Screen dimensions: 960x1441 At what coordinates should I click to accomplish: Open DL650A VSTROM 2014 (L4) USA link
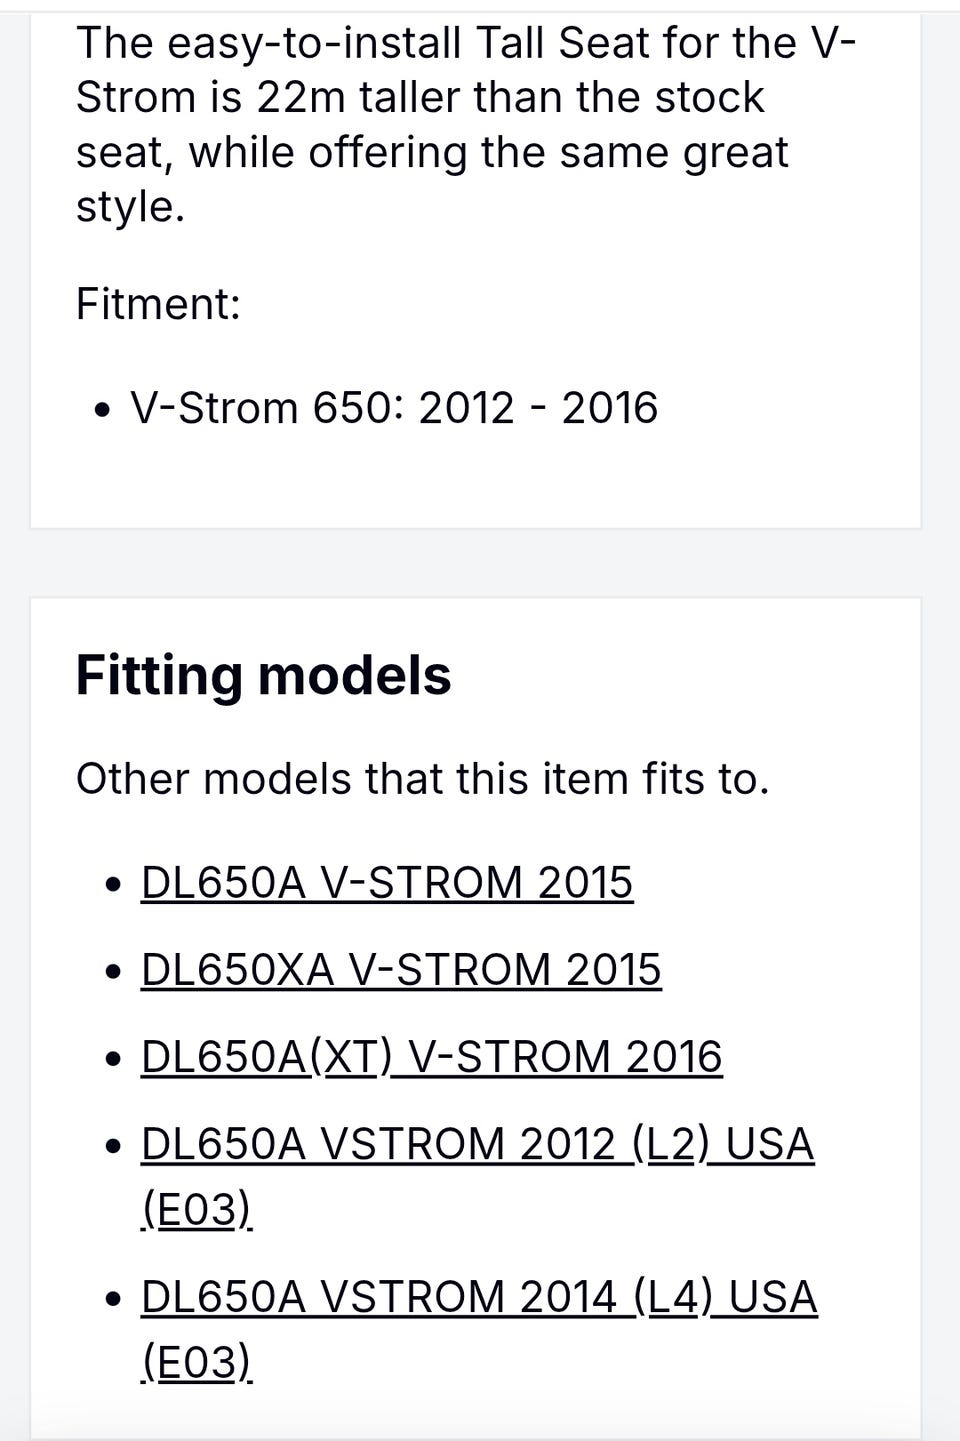479,1298
